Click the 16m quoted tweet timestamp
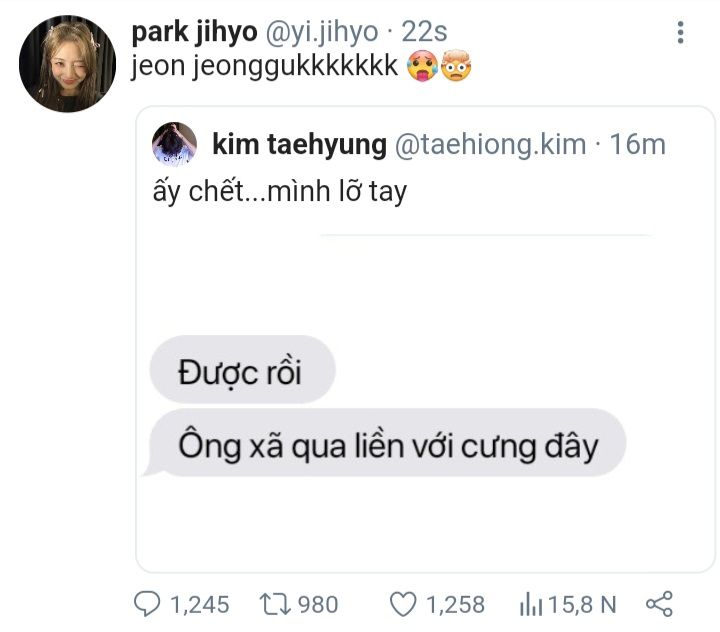 (x=637, y=144)
